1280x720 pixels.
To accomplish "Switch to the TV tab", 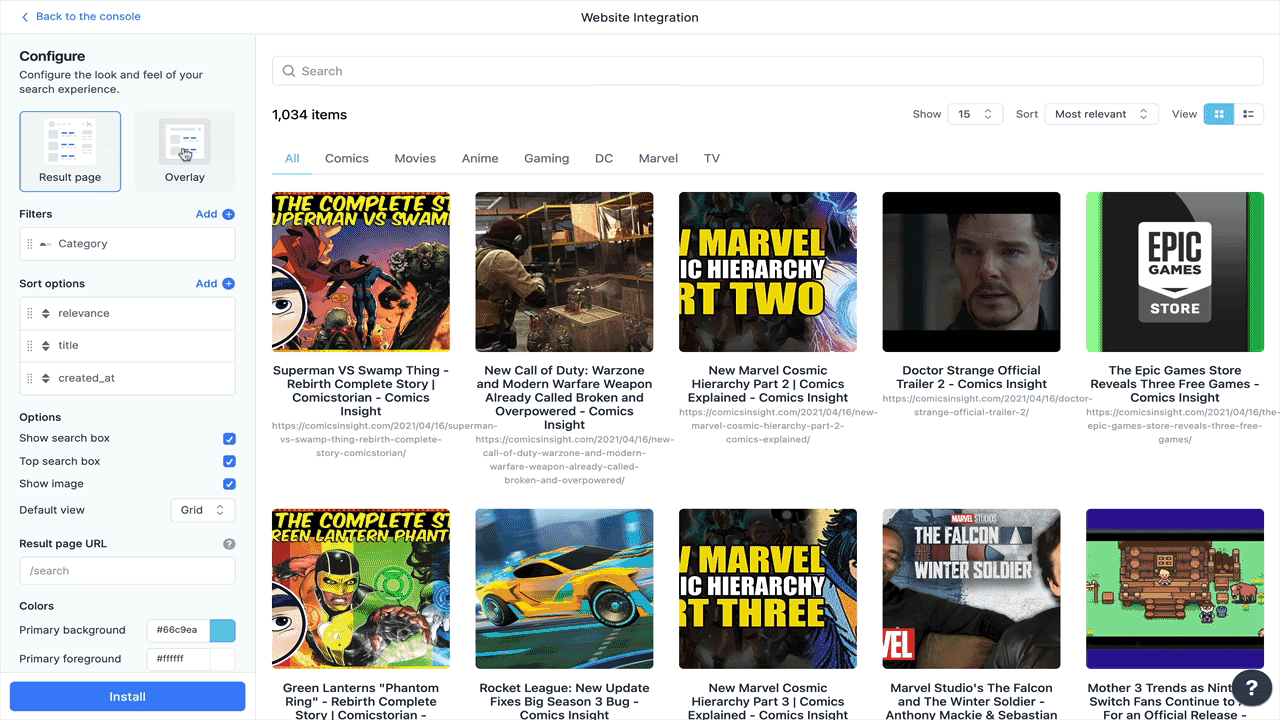I will pos(712,158).
